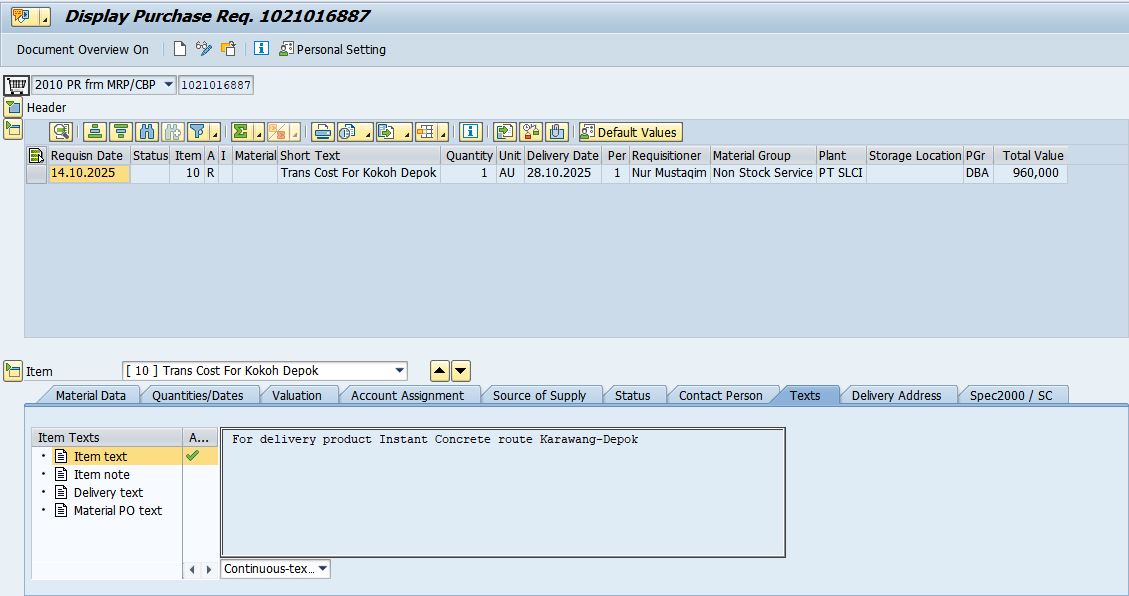The height and width of the screenshot is (596, 1129).
Task: Click the item details magnifier icon
Action: click(62, 132)
